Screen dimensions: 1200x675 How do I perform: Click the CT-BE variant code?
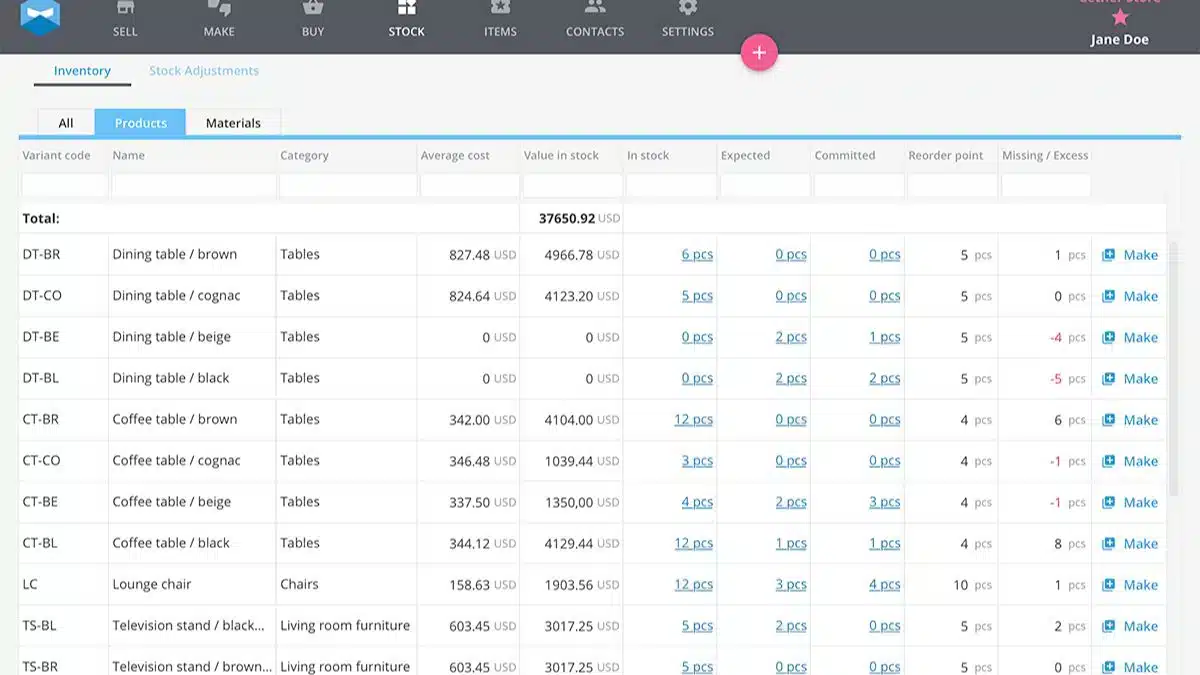point(40,502)
